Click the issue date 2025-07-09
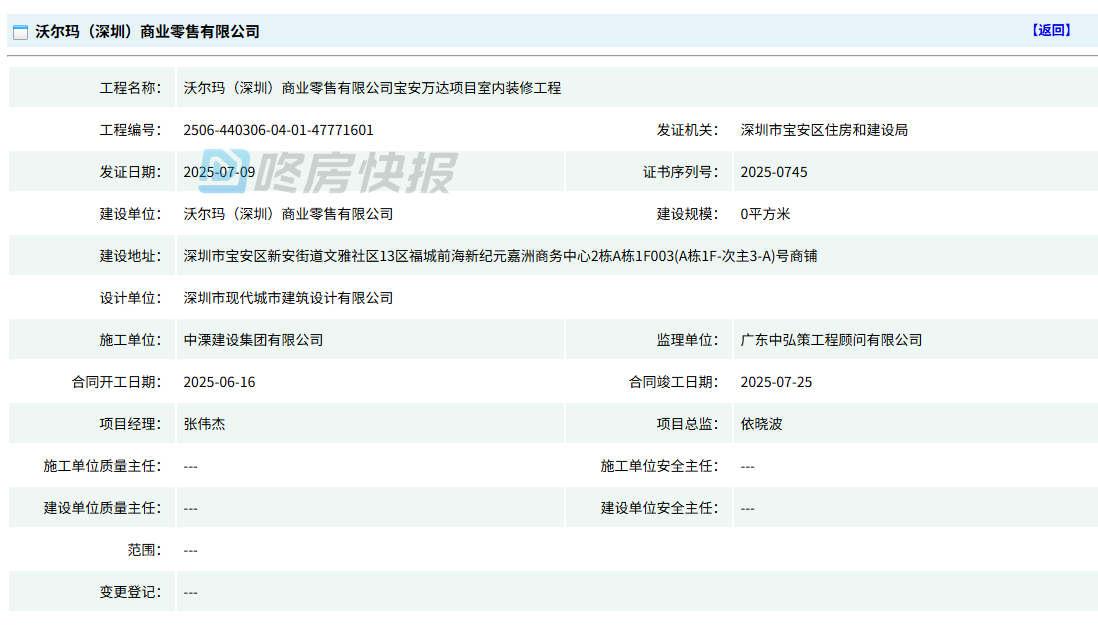Screen dimensions: 1098x634 pyautogui.click(x=219, y=172)
